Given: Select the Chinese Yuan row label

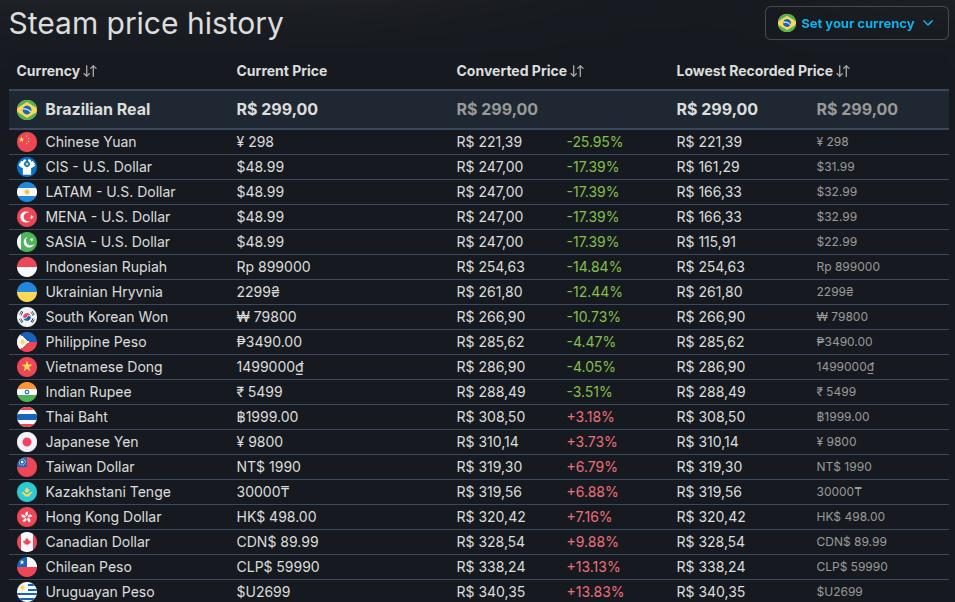Looking at the screenshot, I should (x=91, y=142).
